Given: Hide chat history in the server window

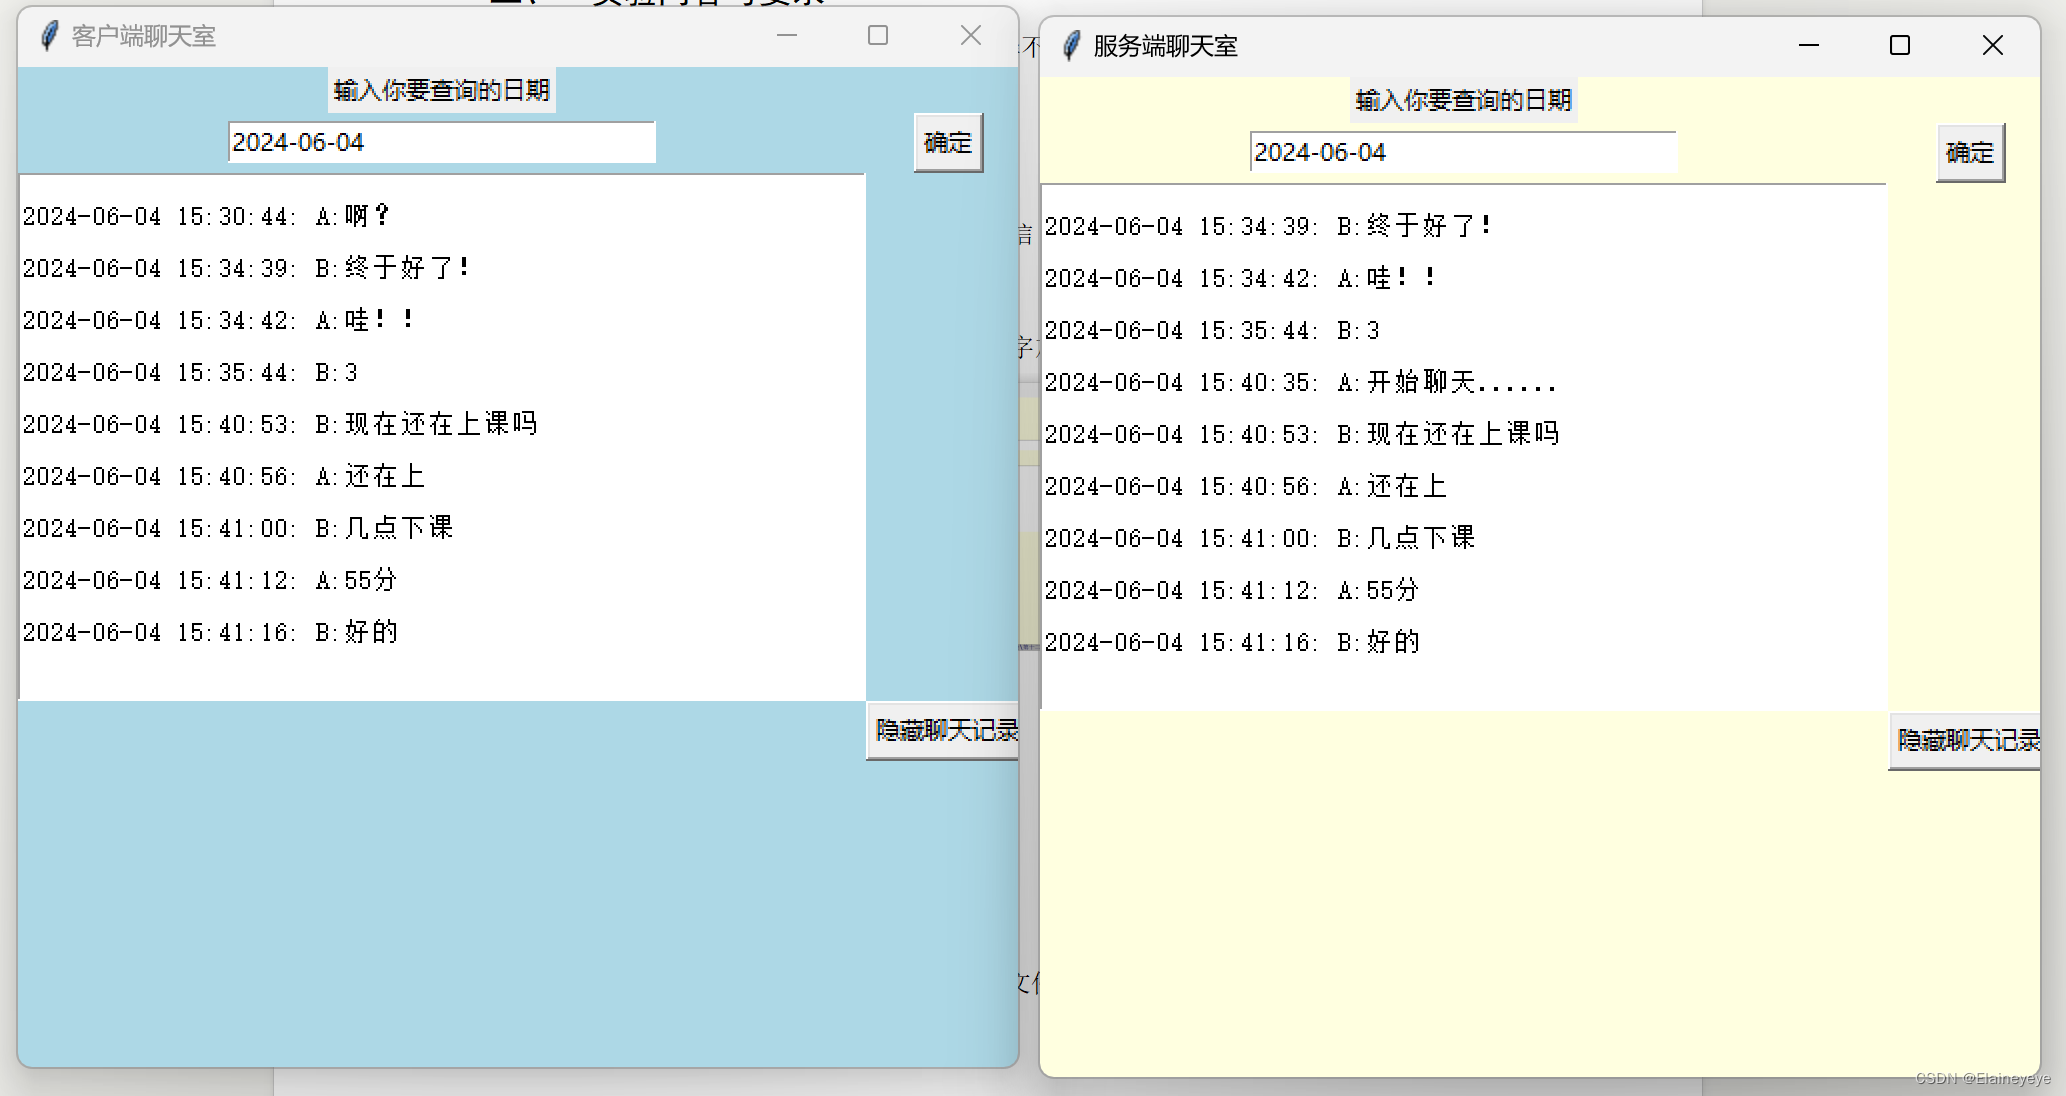Looking at the screenshot, I should [1966, 741].
